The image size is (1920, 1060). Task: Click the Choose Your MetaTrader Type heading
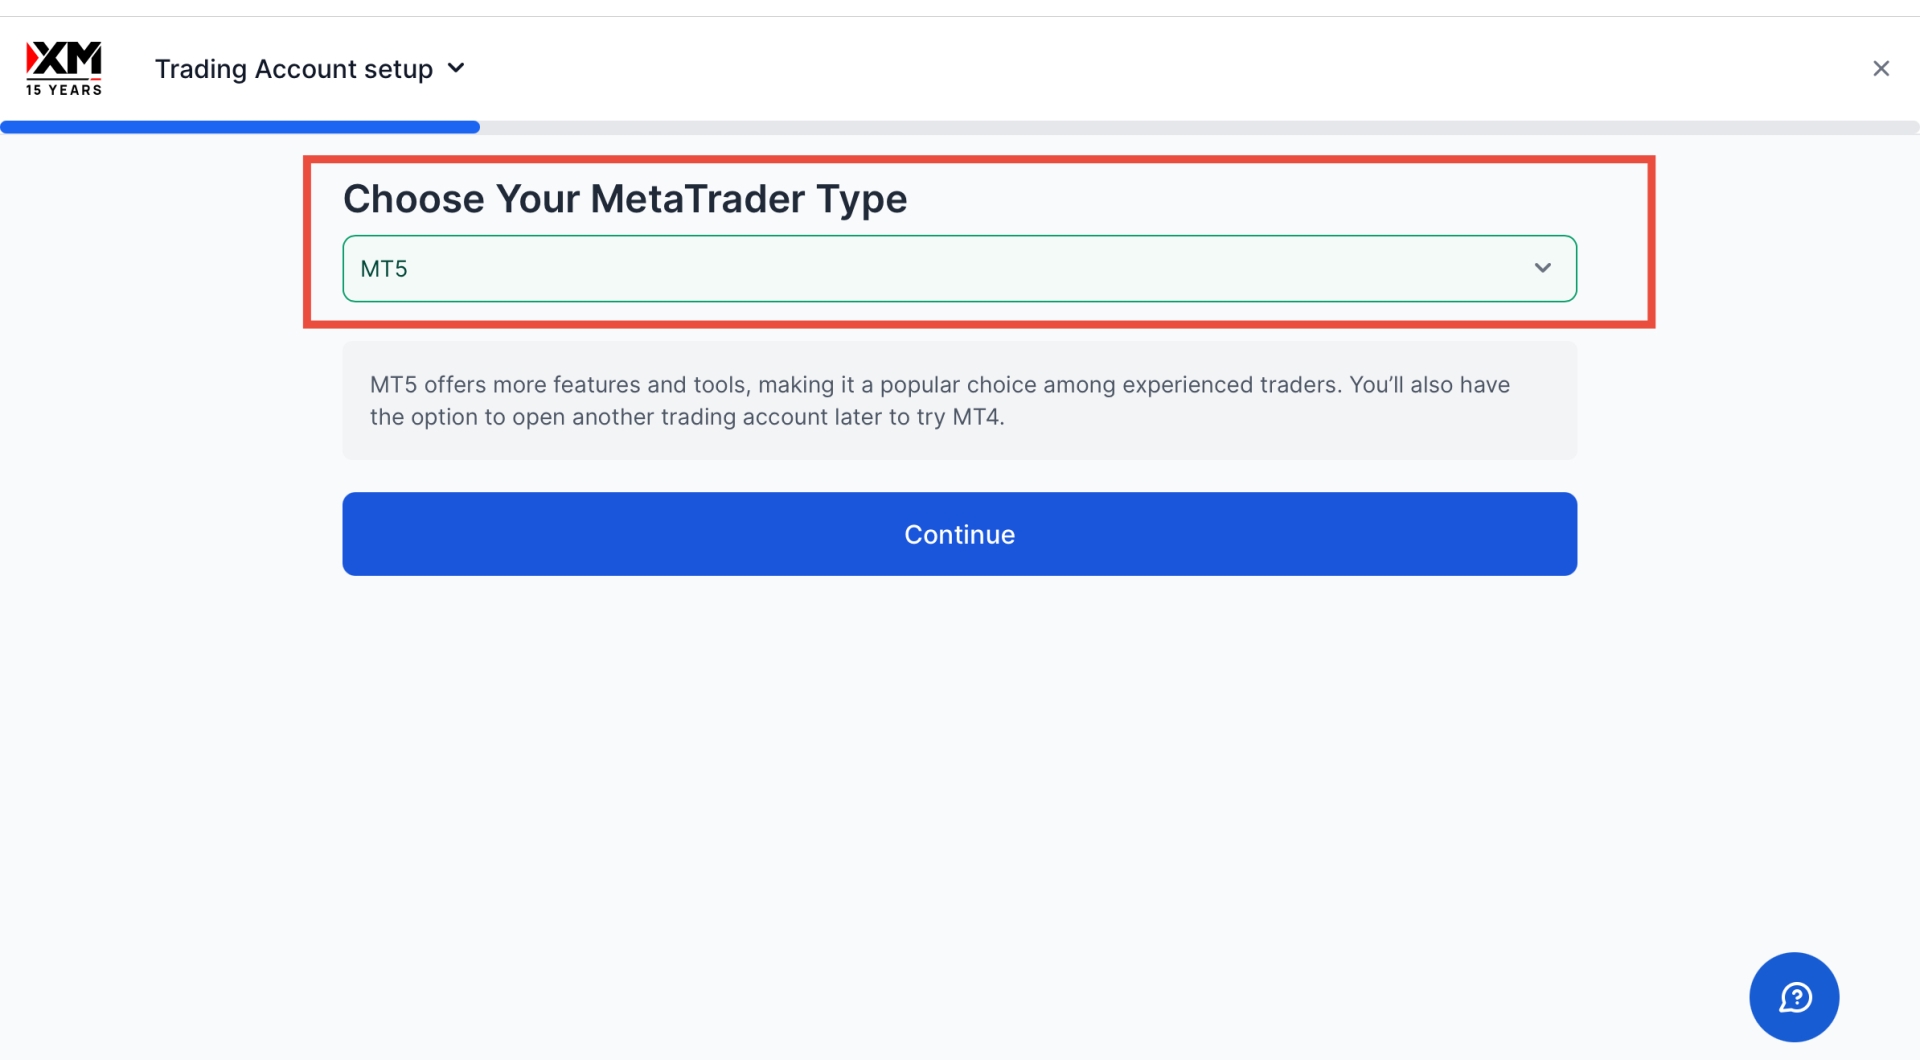[625, 199]
